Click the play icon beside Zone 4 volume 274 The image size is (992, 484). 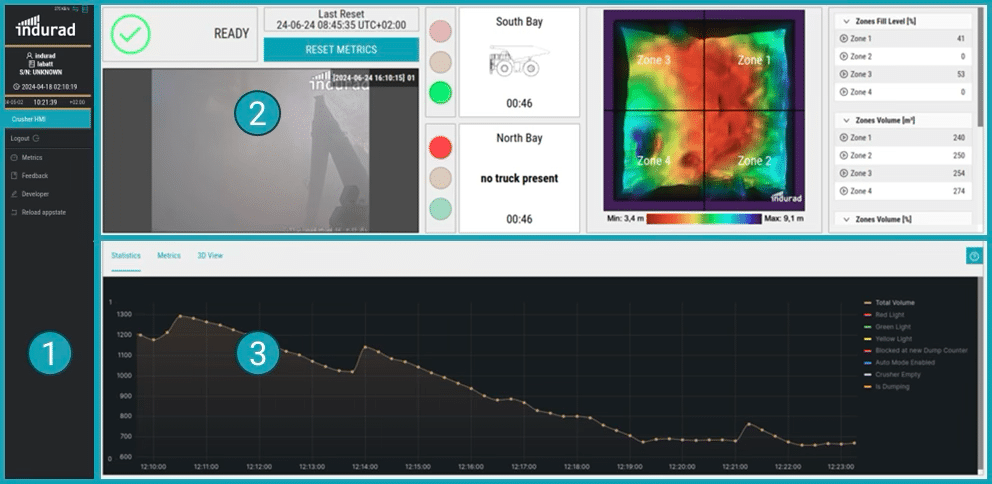(x=843, y=190)
